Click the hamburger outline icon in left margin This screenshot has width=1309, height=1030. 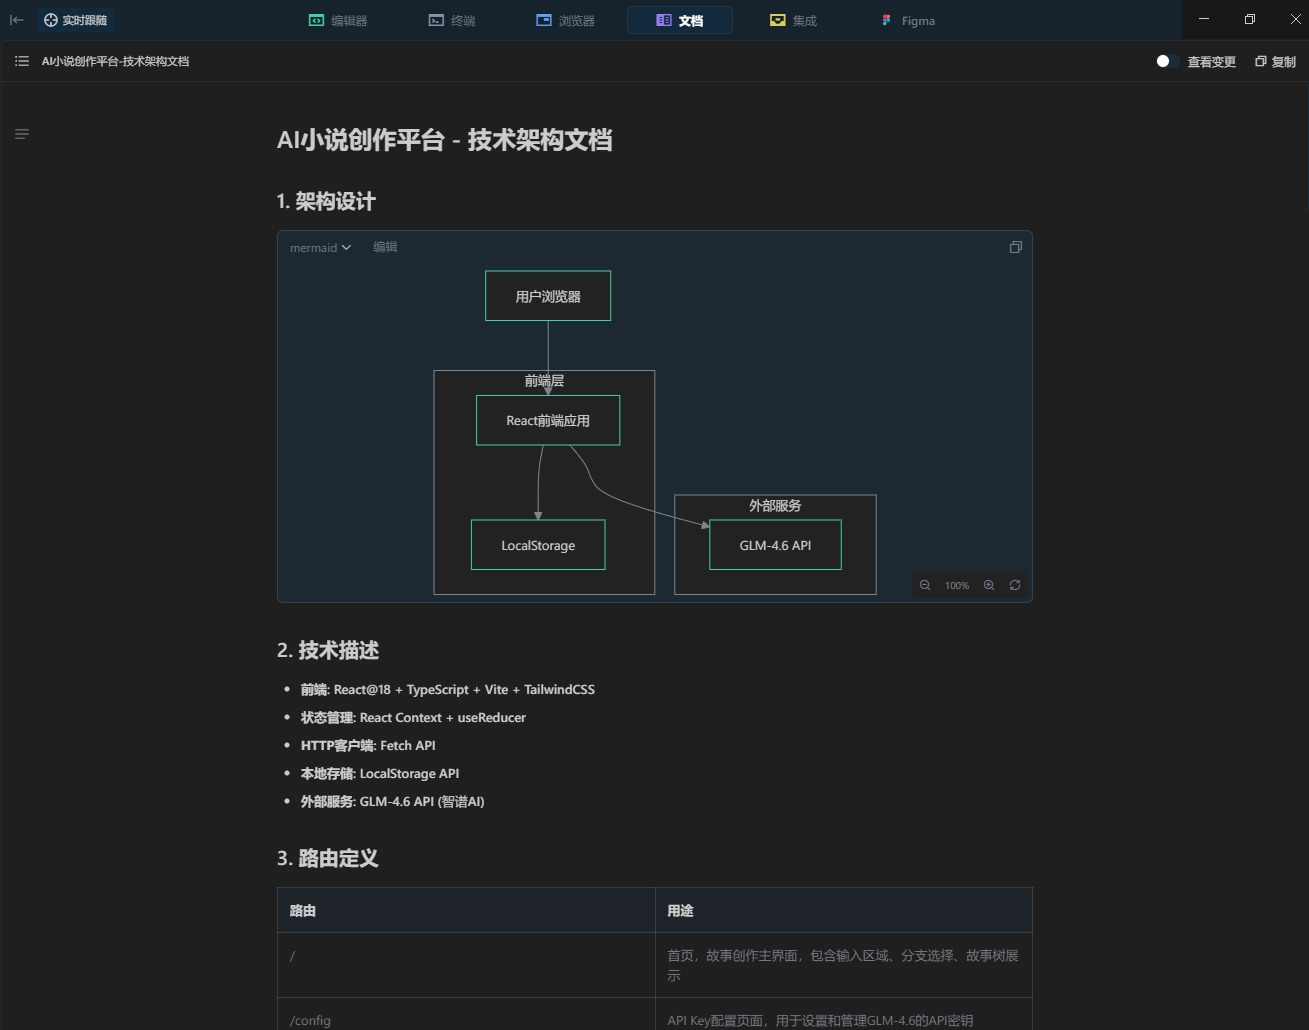click(21, 133)
